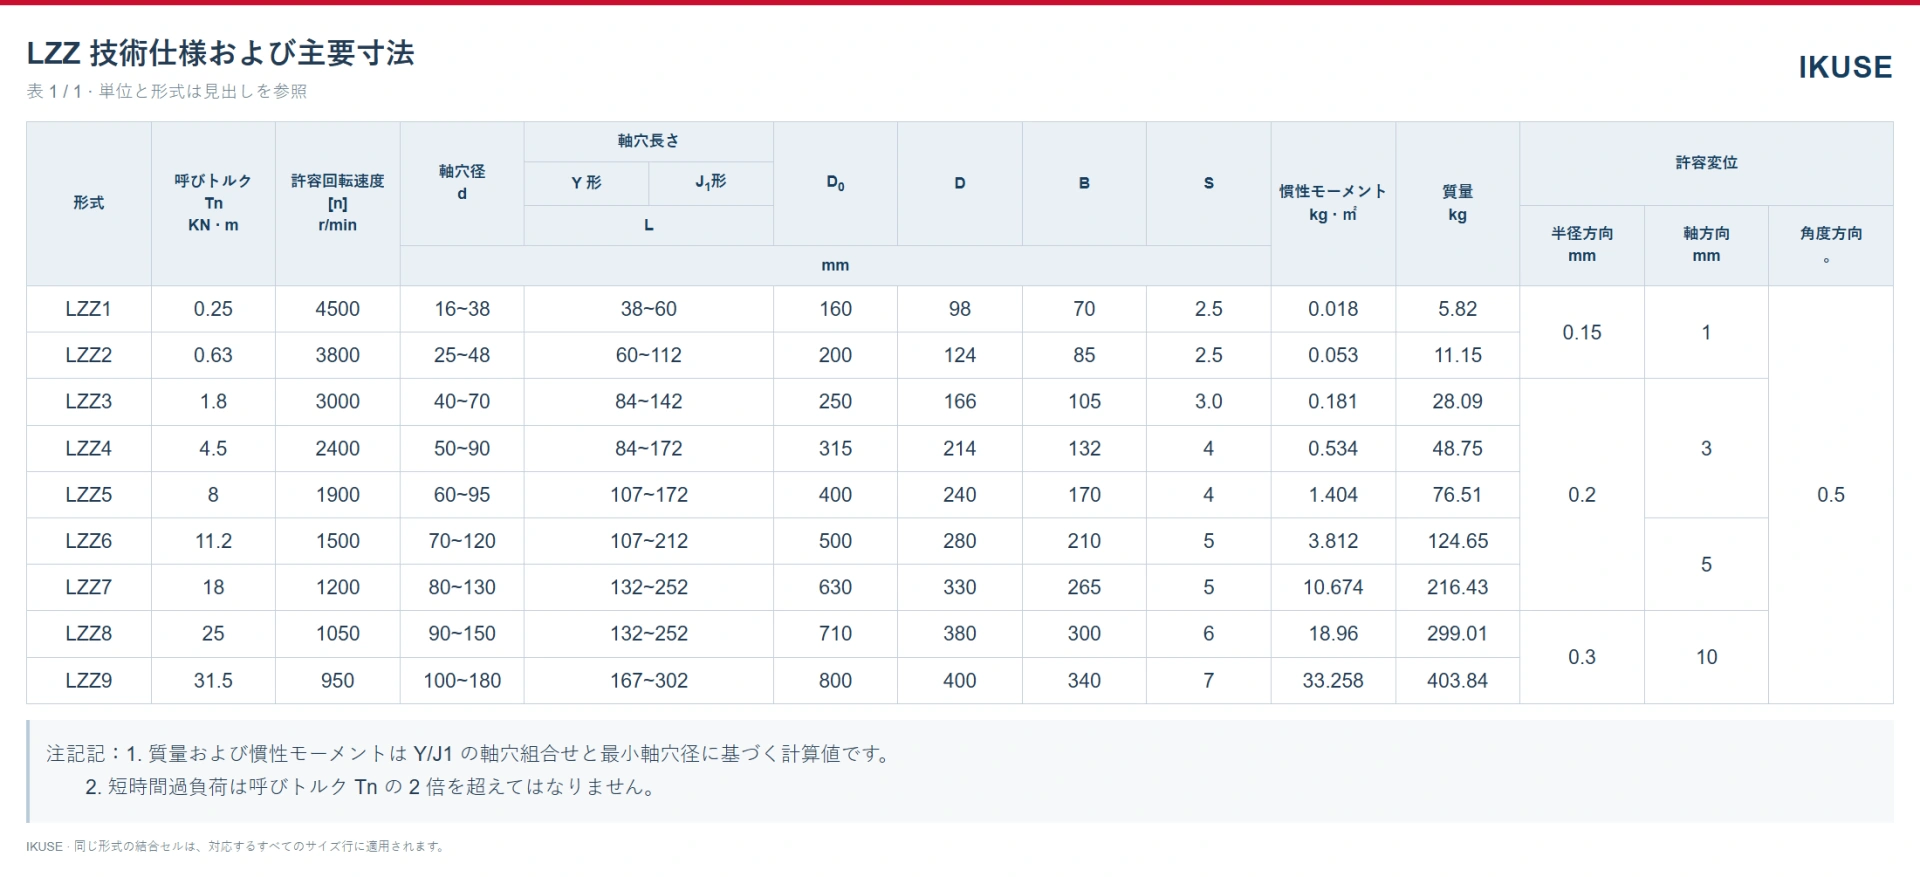Select mass value 124.65
The height and width of the screenshot is (877, 1920).
coord(1458,542)
